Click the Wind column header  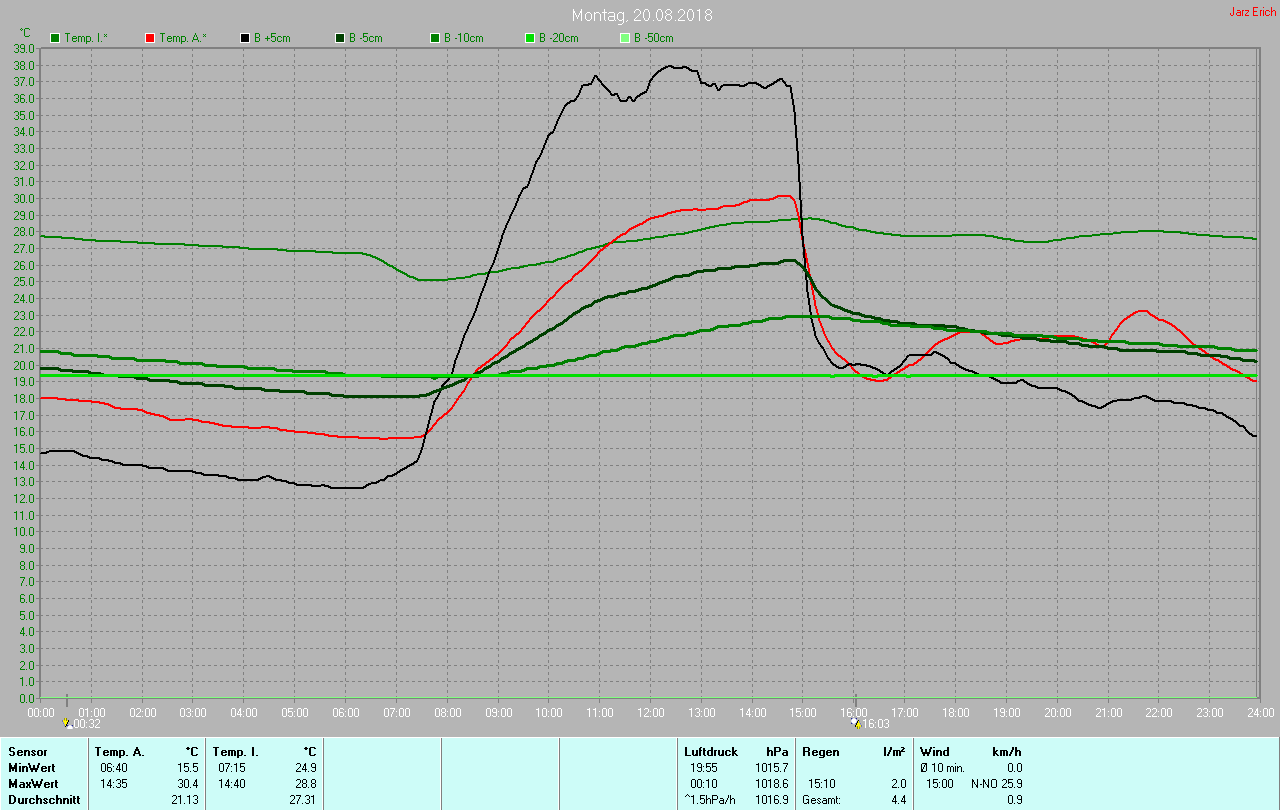(x=934, y=752)
